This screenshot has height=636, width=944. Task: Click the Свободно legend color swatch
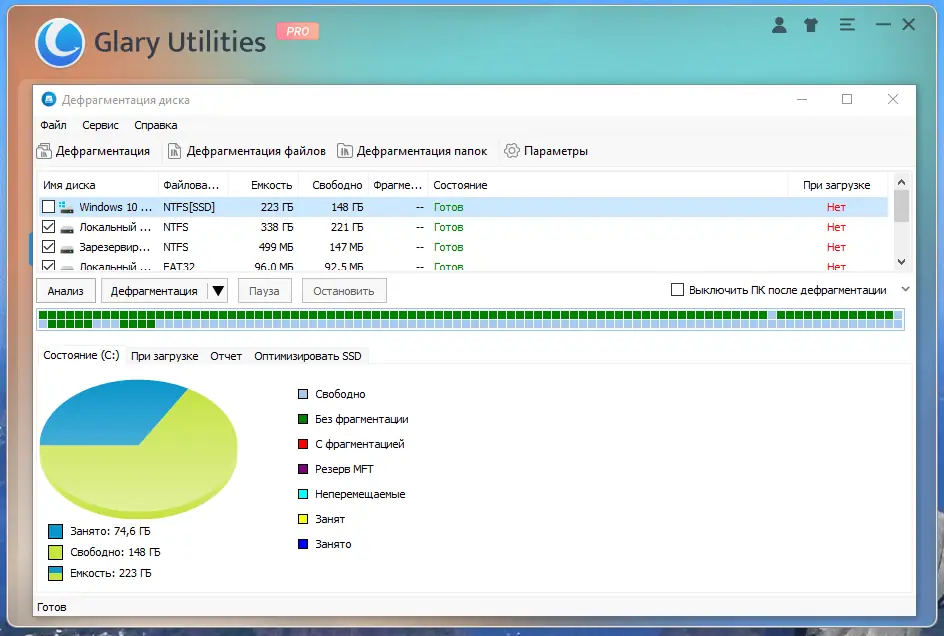click(x=303, y=394)
